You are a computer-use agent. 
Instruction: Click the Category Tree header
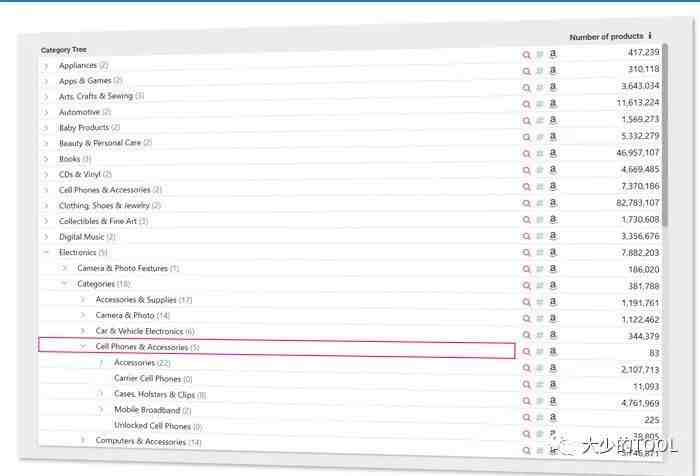(x=63, y=50)
